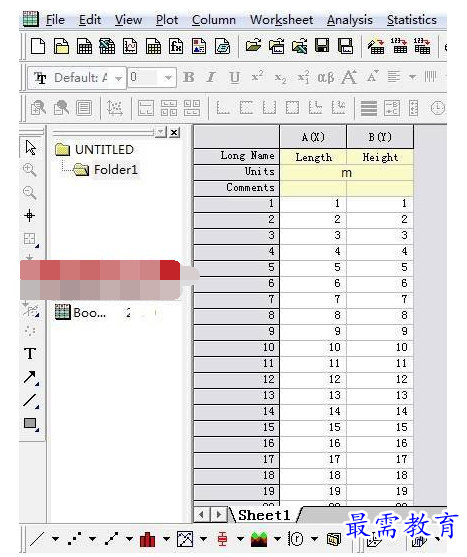Image resolution: width=467 pixels, height=557 pixels.
Task: Select the Rectangle drawing tool
Action: [x=31, y=424]
